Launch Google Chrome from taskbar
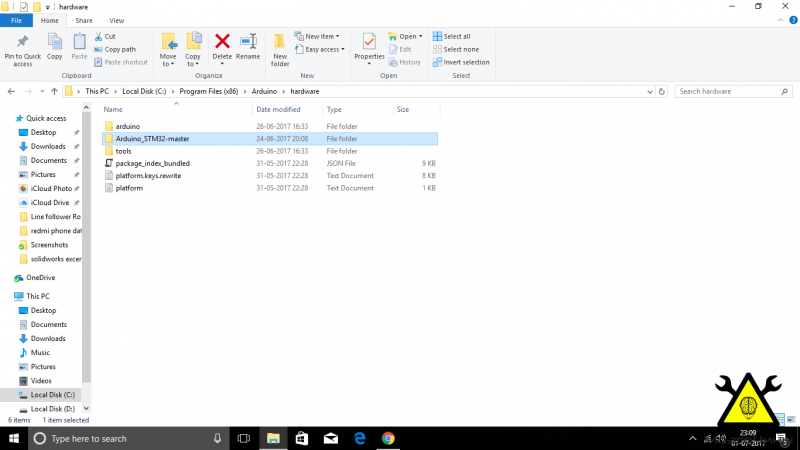Viewport: 800px width, 450px height. [388, 438]
